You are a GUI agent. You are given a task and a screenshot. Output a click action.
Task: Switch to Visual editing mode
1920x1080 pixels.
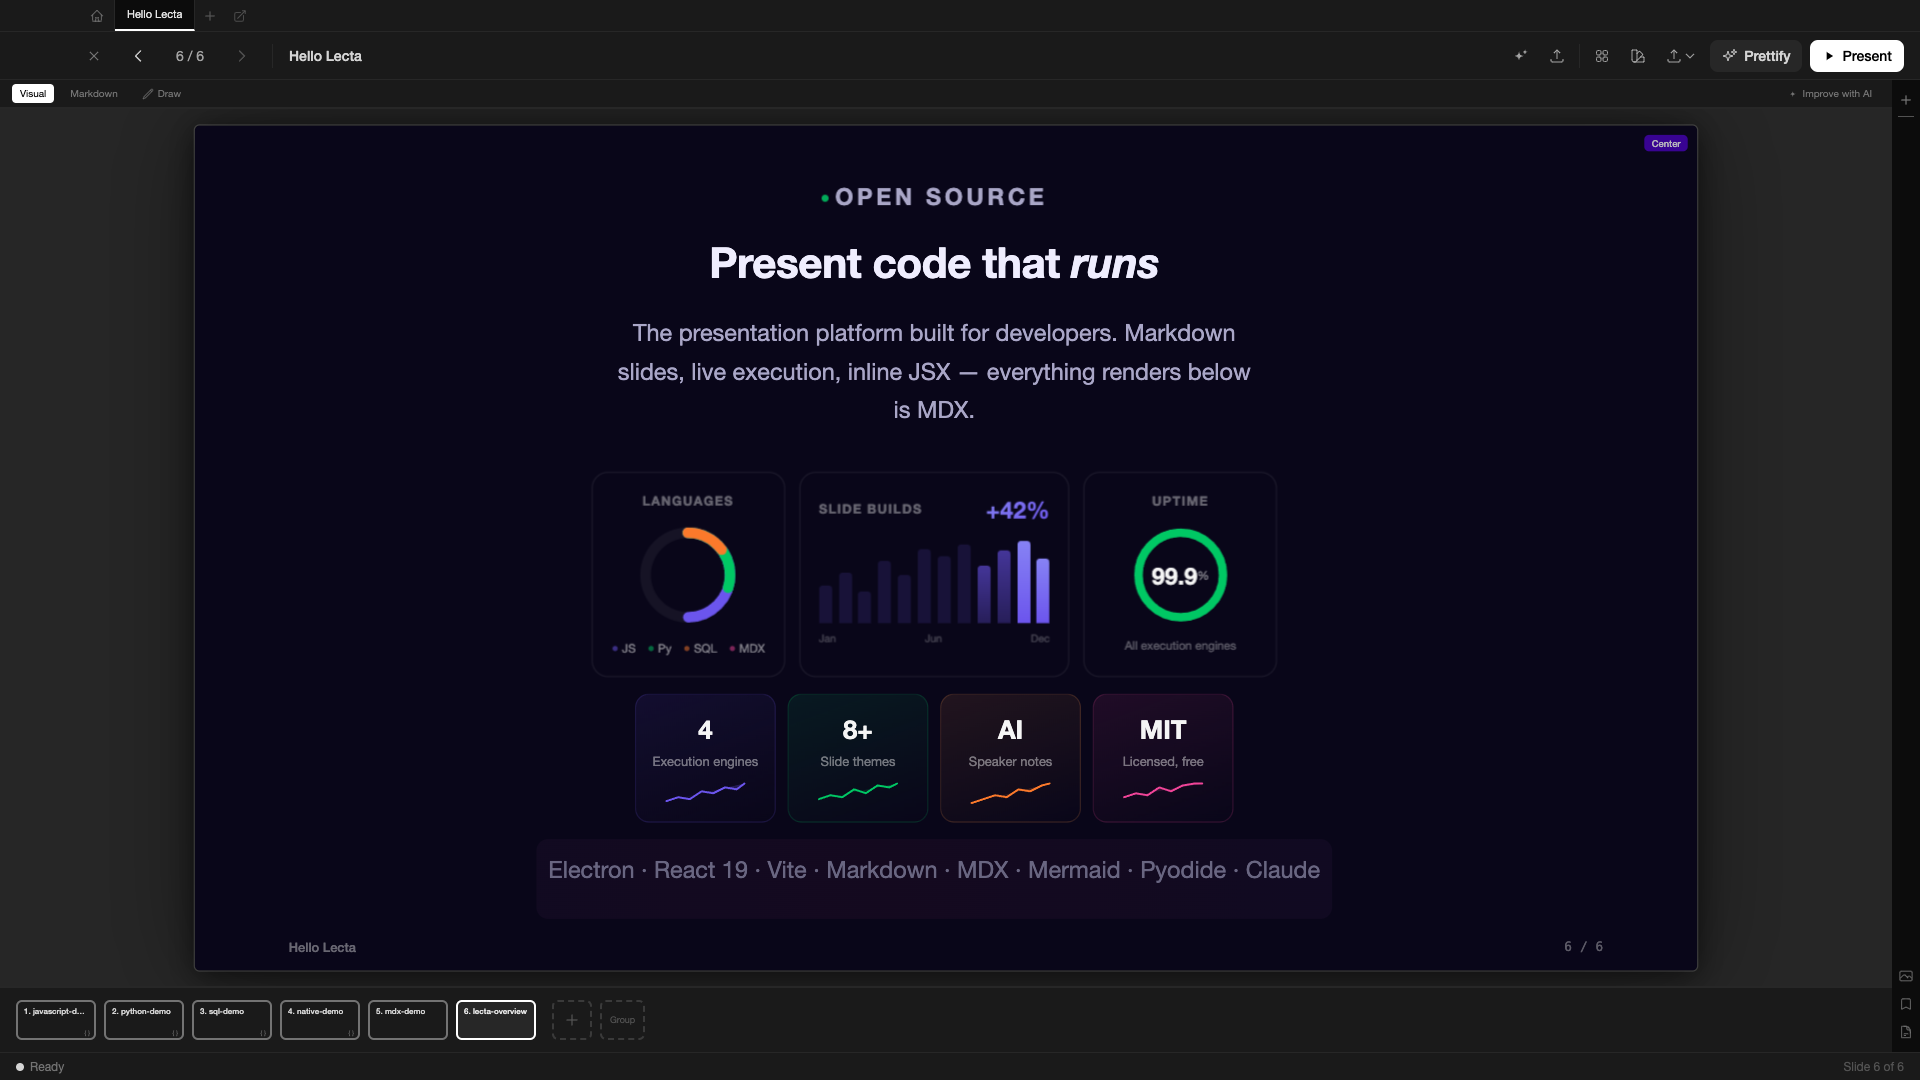point(33,94)
